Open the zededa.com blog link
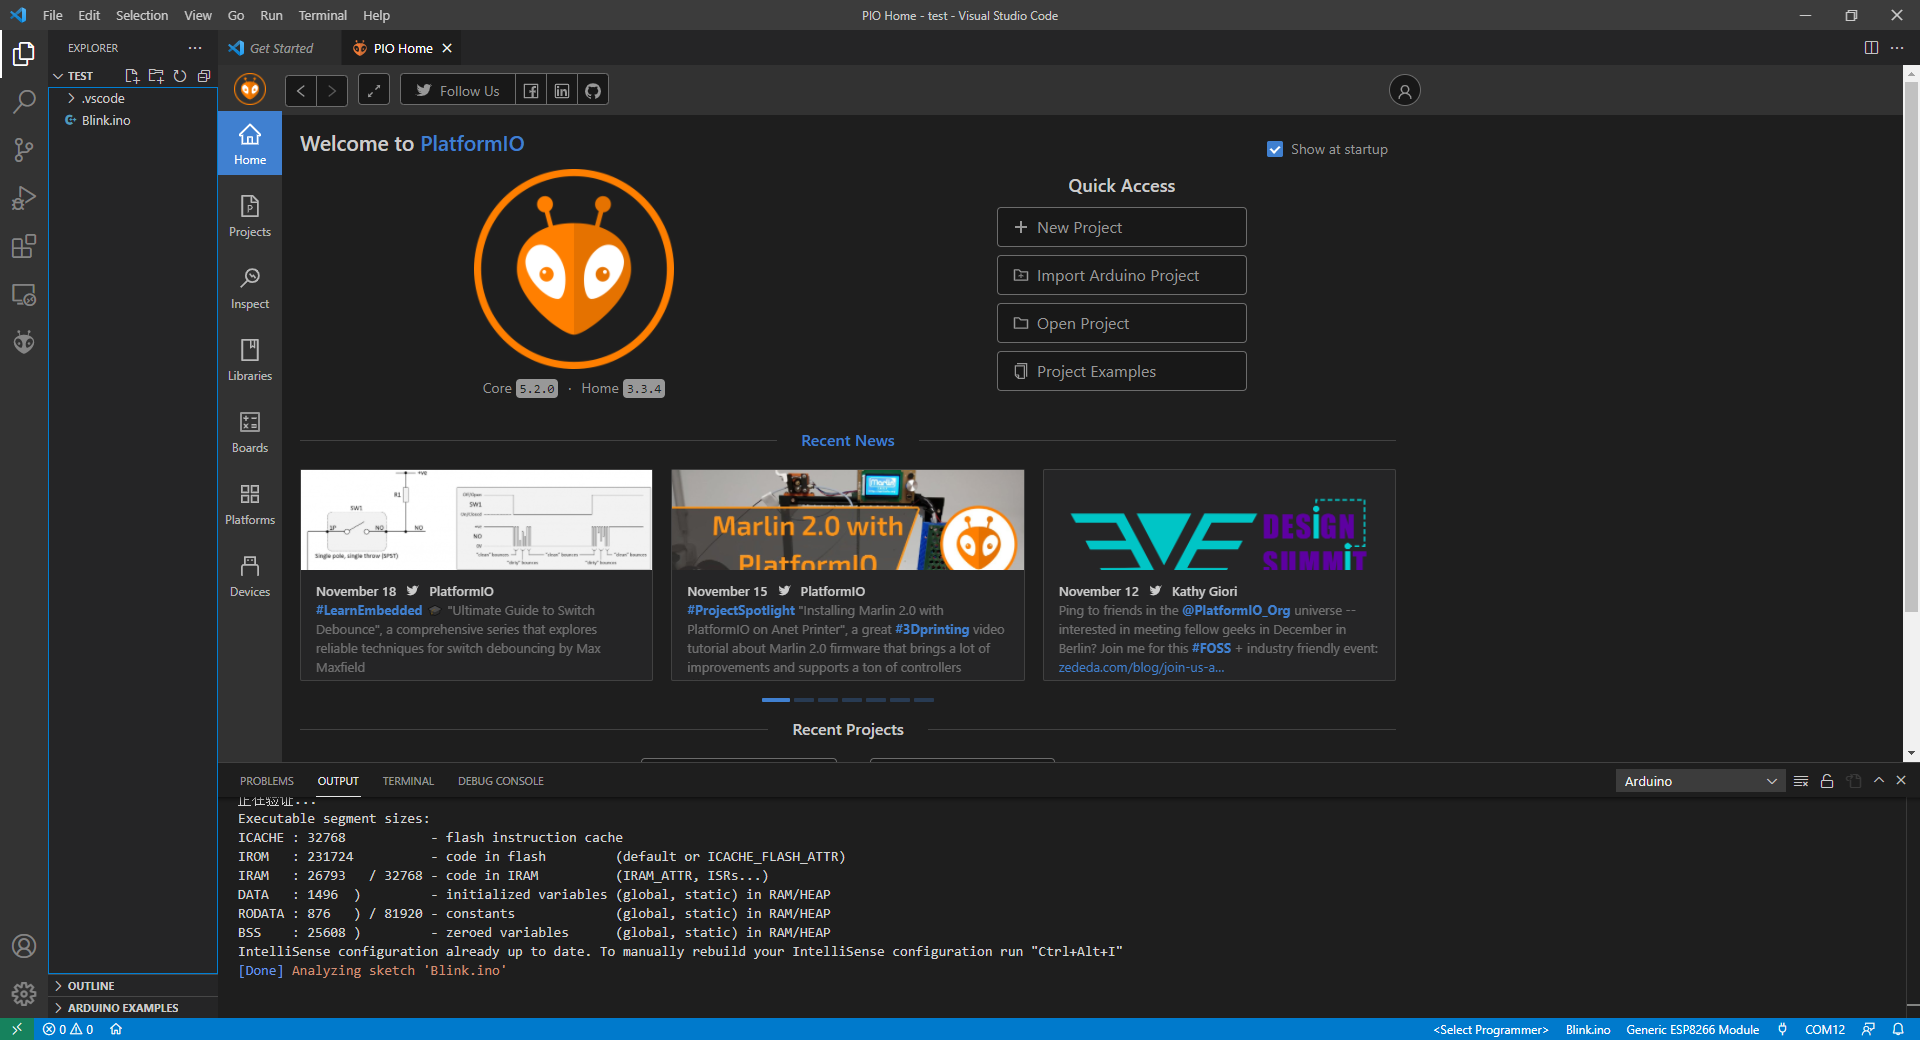The height and width of the screenshot is (1040, 1920). pyautogui.click(x=1141, y=668)
